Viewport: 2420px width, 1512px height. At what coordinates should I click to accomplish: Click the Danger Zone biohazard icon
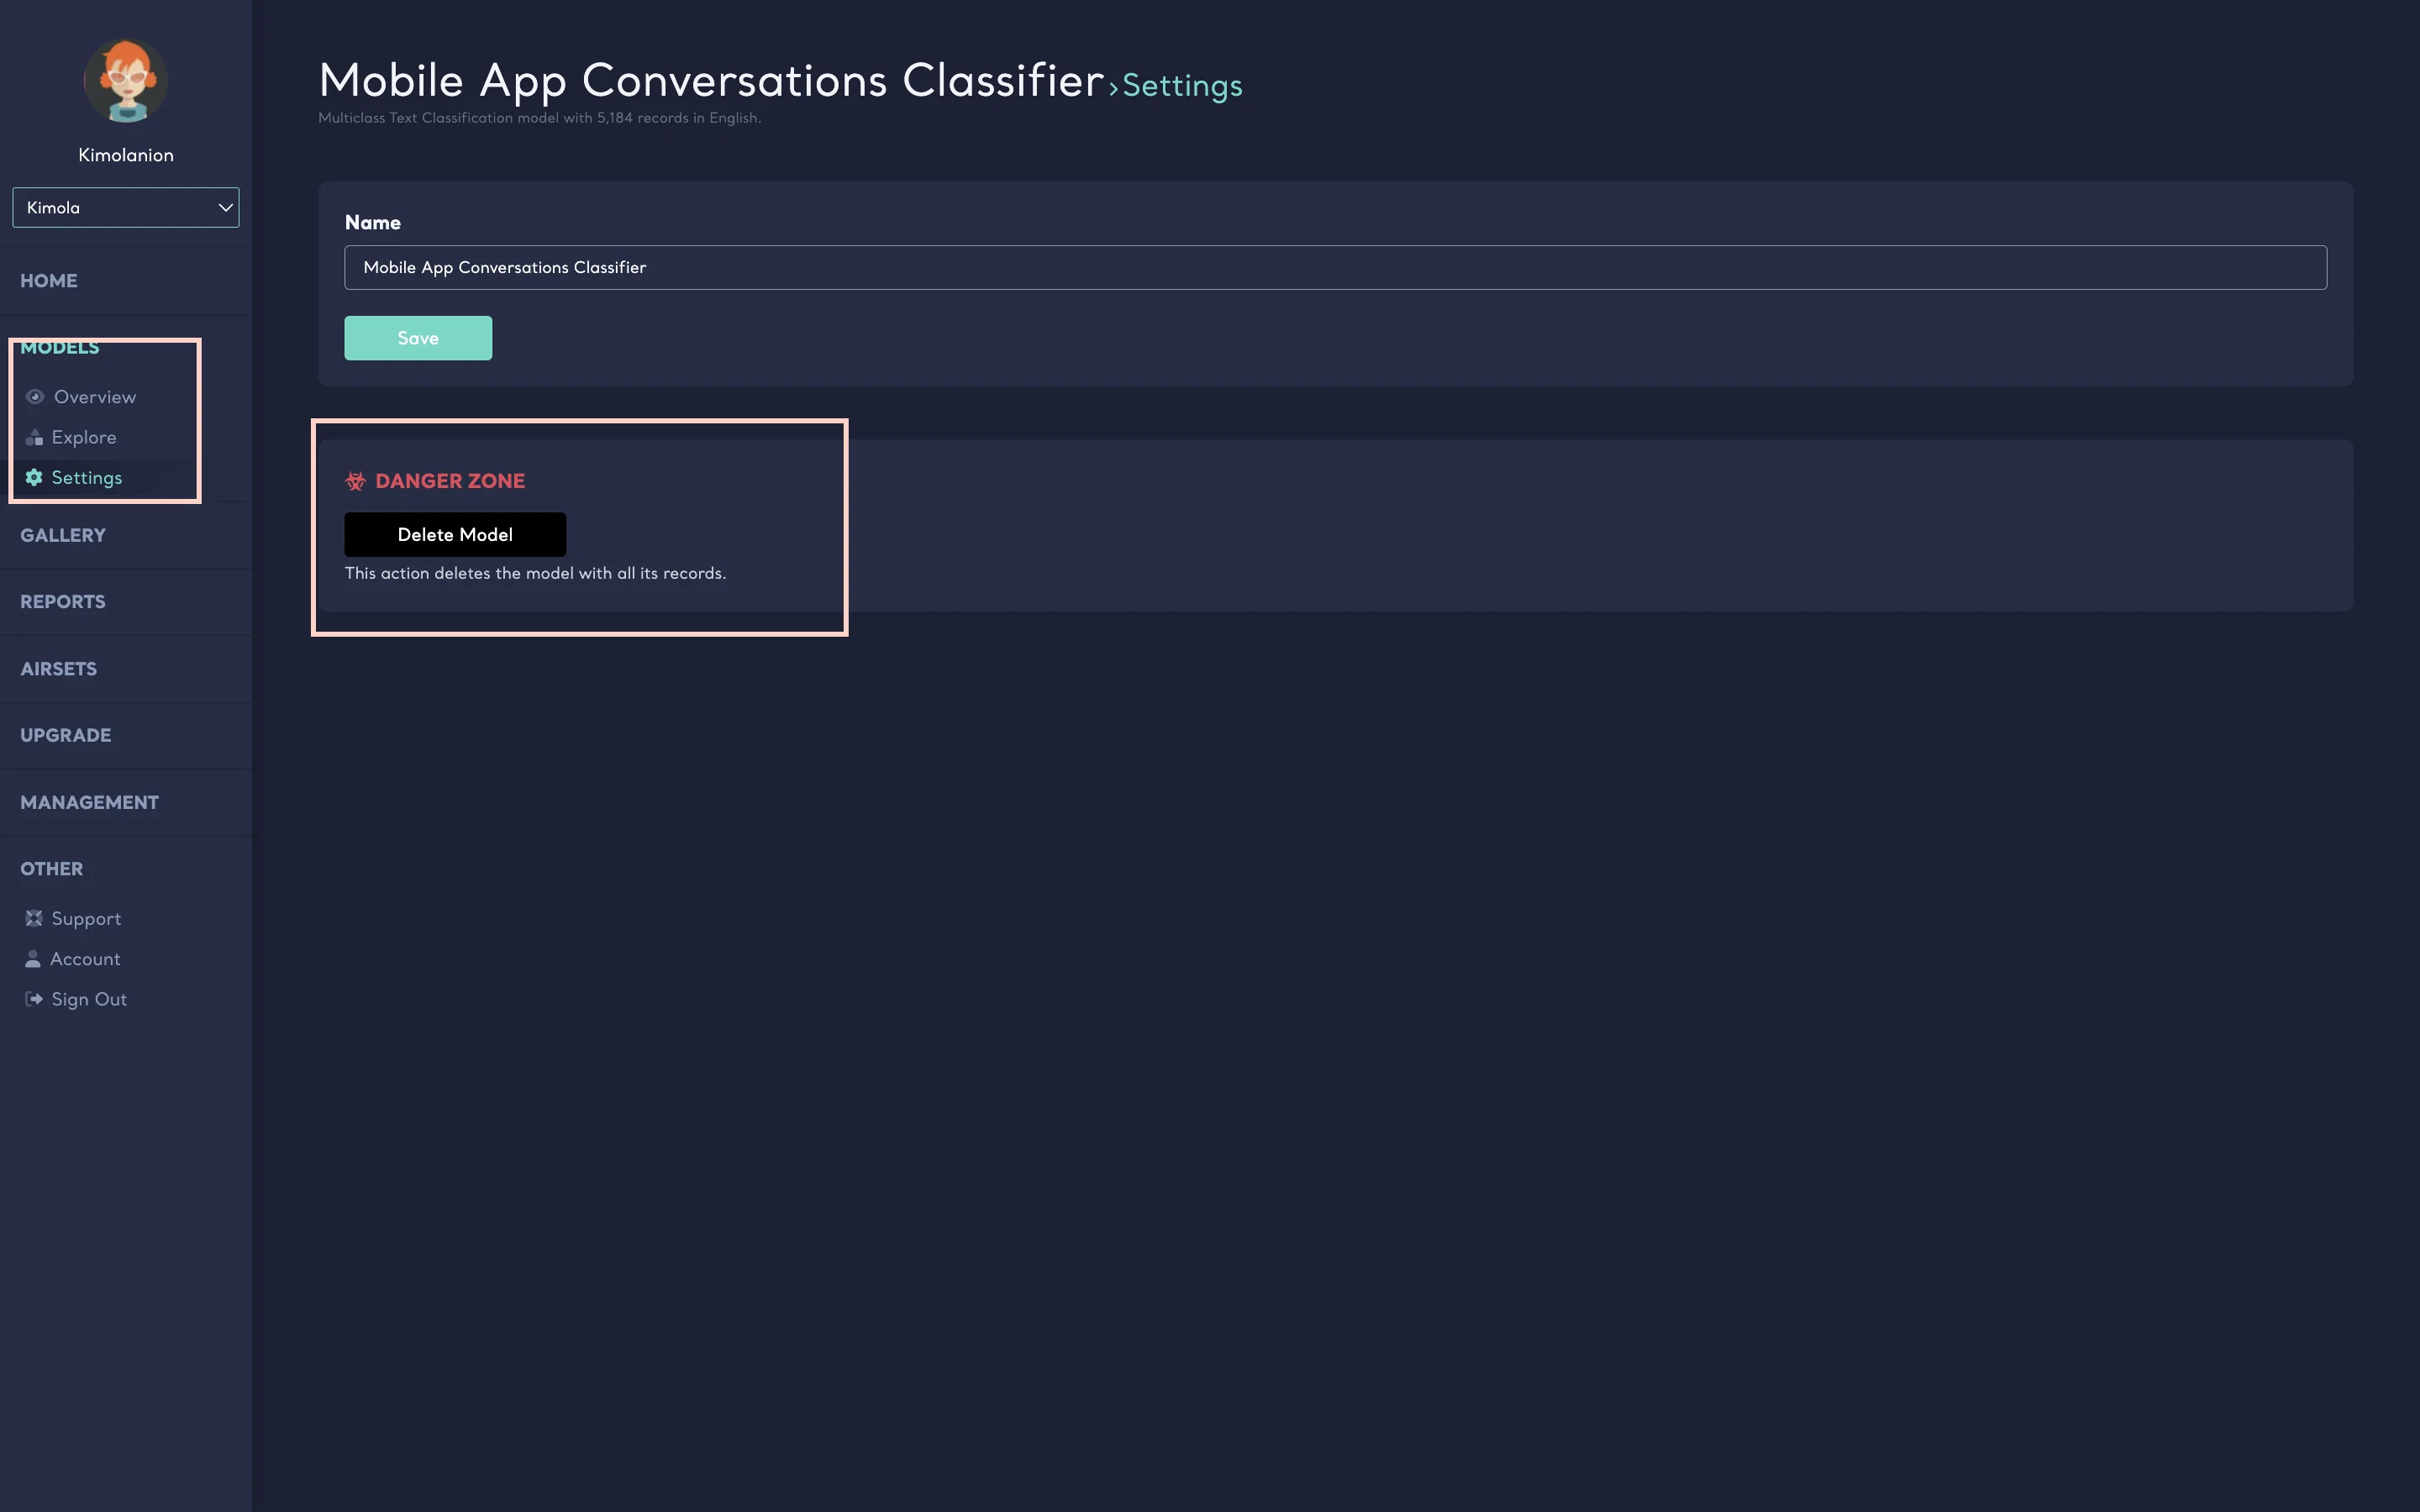coord(356,481)
